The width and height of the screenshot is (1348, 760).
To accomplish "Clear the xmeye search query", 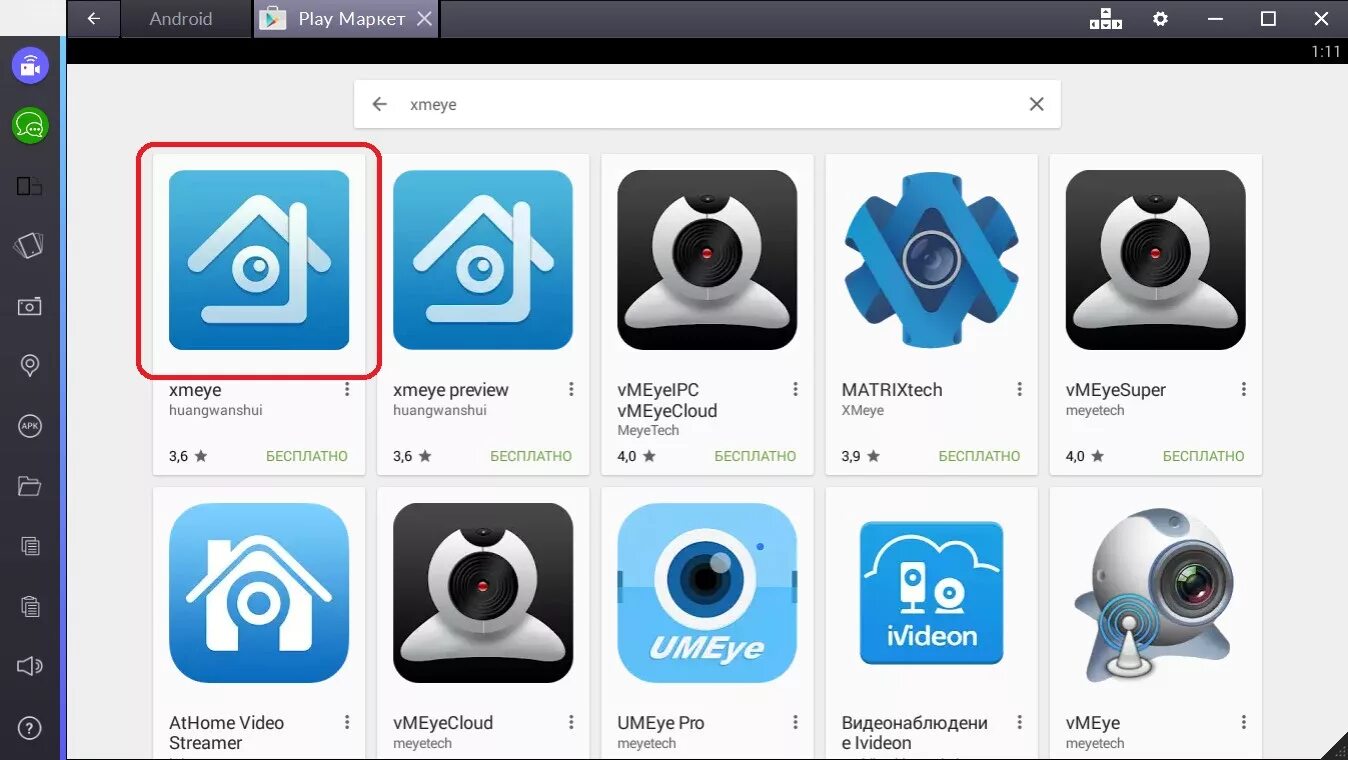I will [x=1036, y=104].
